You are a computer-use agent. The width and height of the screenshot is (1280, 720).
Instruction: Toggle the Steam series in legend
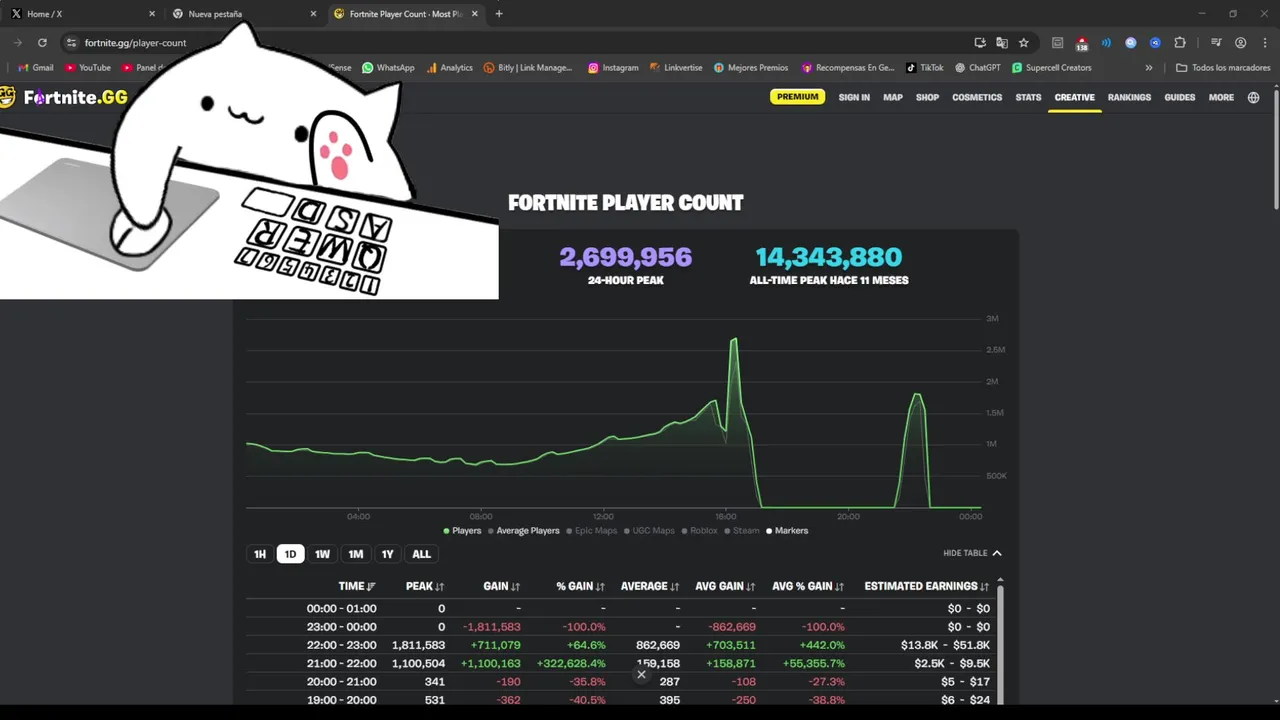click(x=742, y=531)
